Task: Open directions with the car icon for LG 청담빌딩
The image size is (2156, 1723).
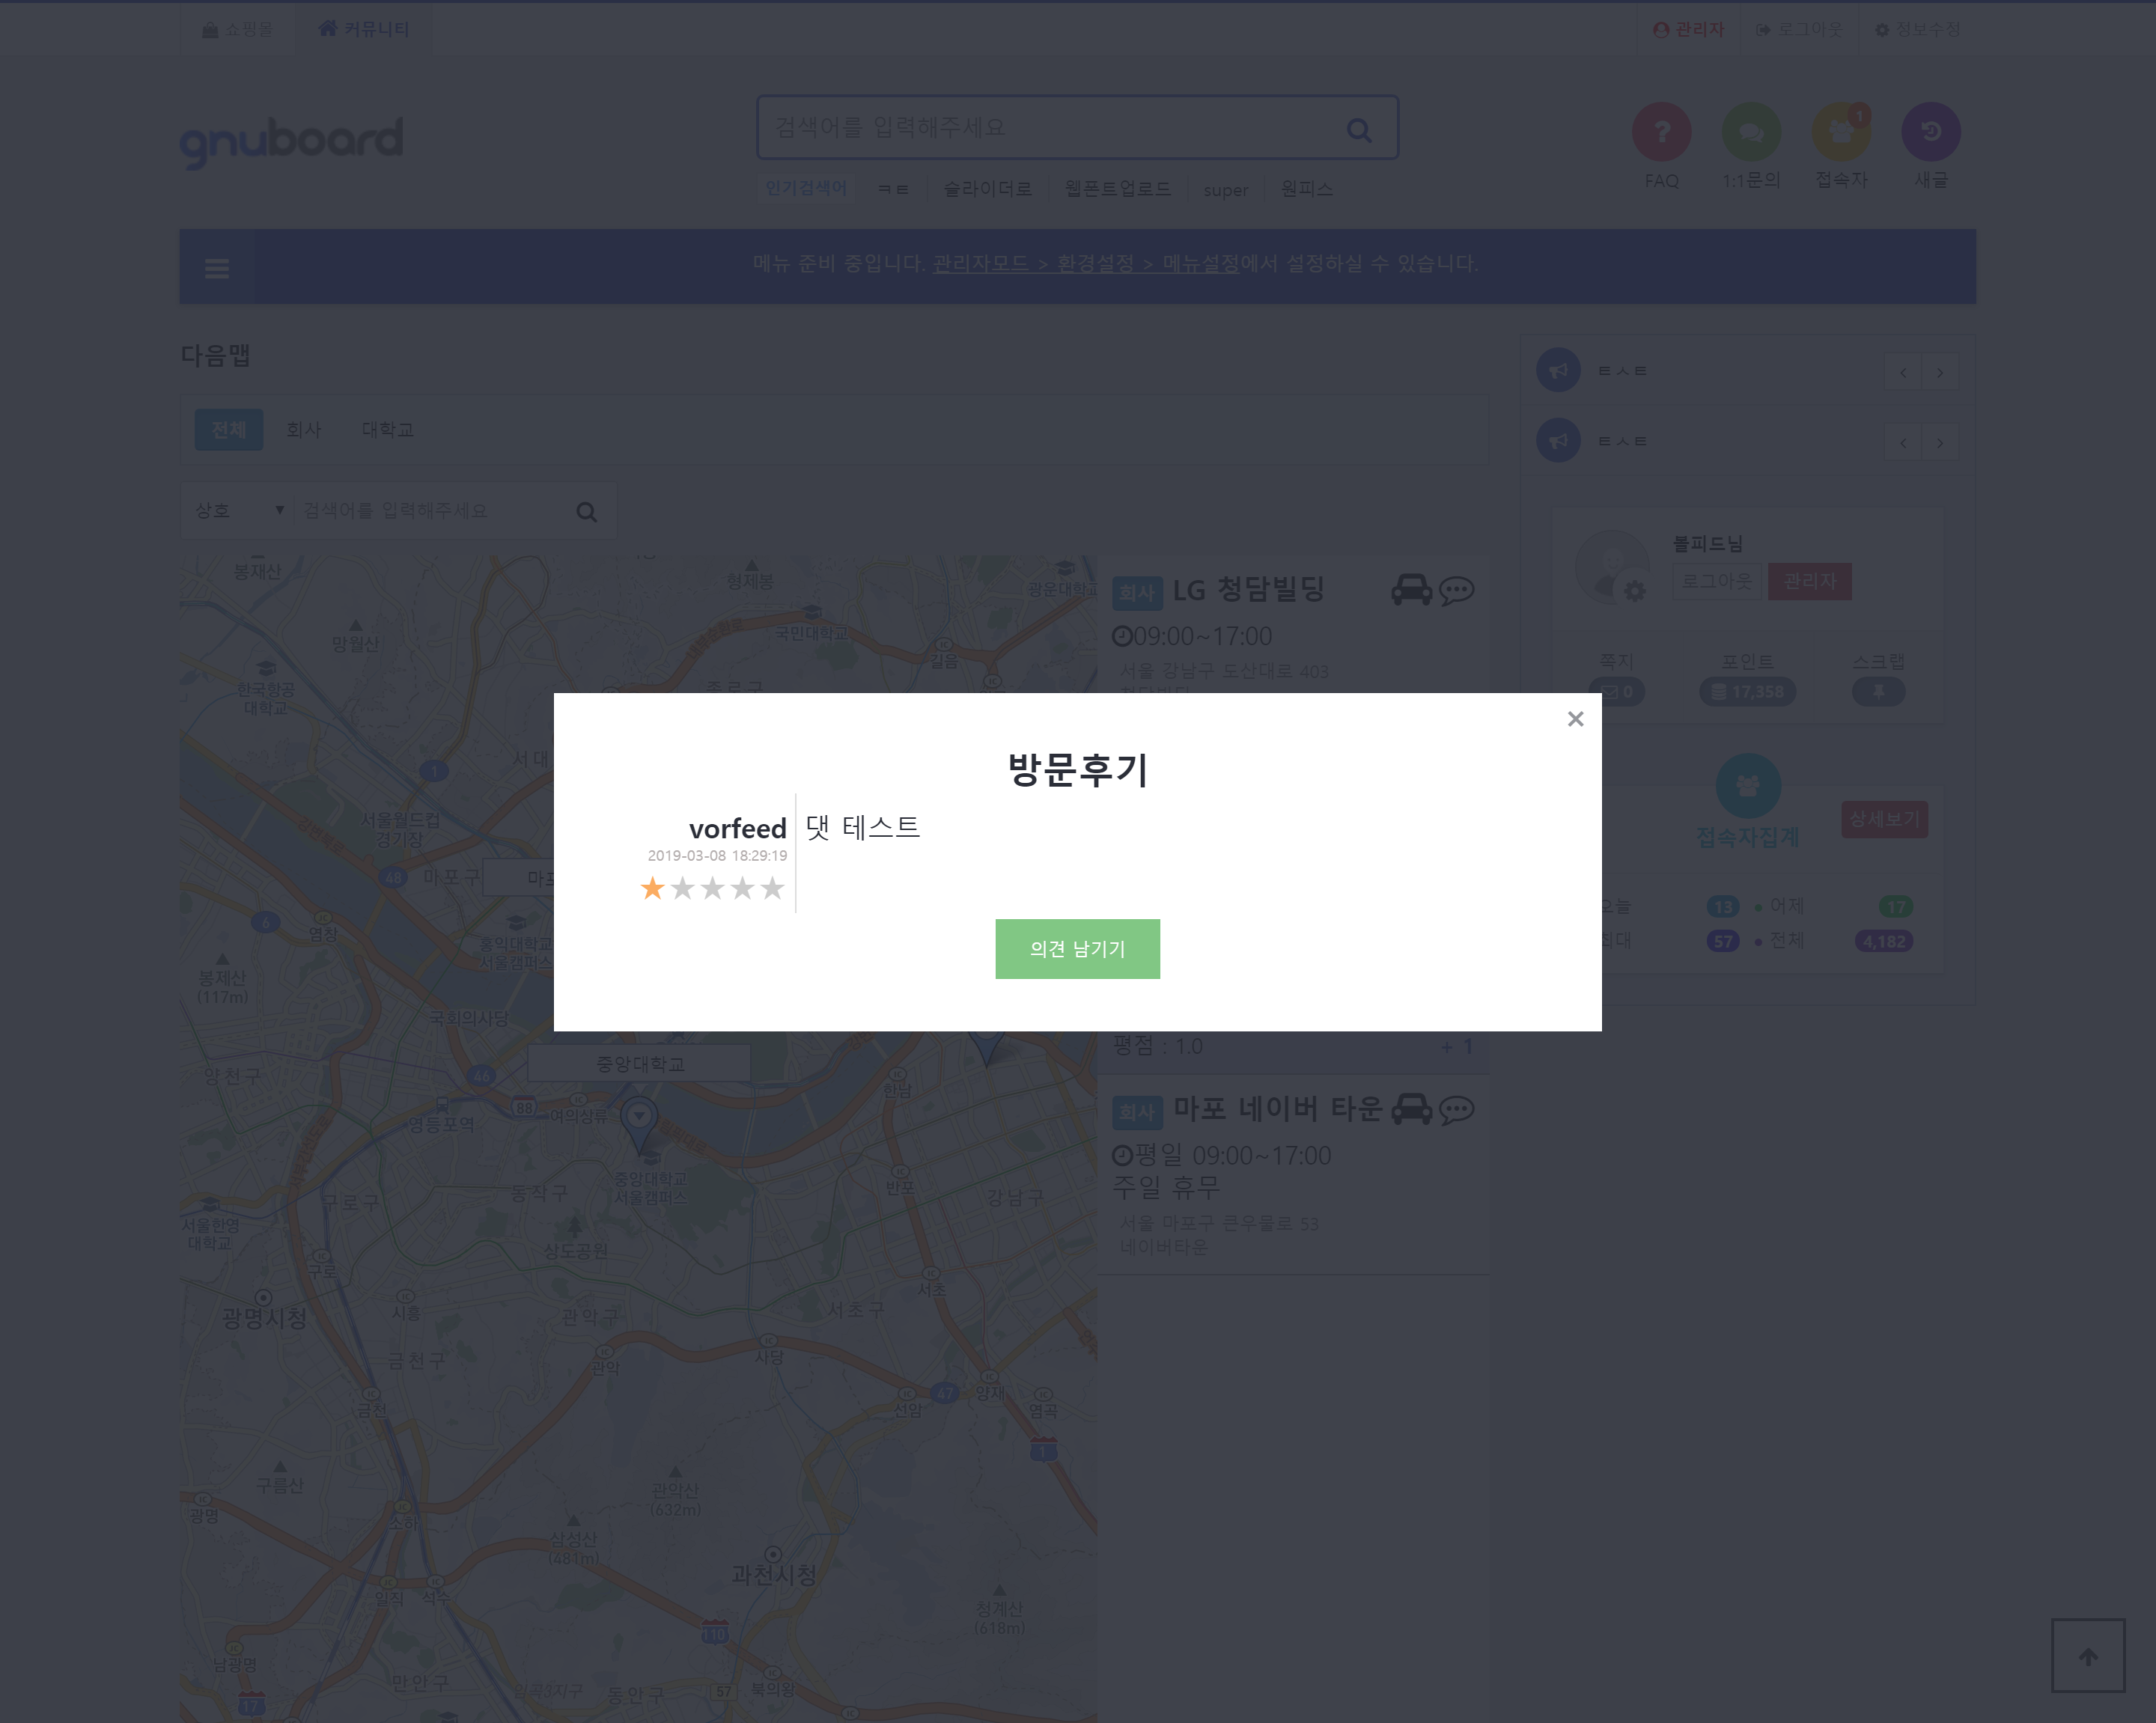Action: click(1411, 590)
